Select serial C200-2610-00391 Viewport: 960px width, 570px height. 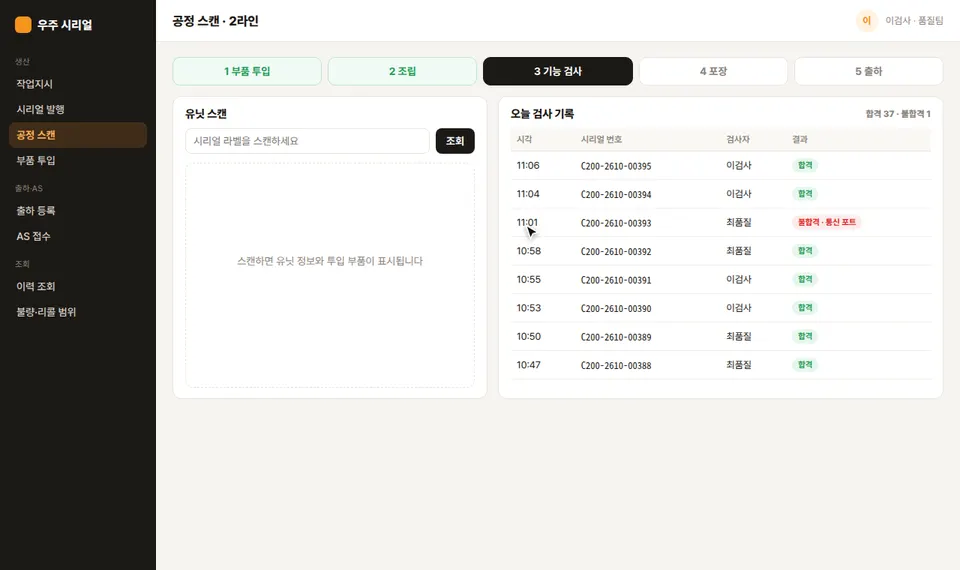coord(616,280)
